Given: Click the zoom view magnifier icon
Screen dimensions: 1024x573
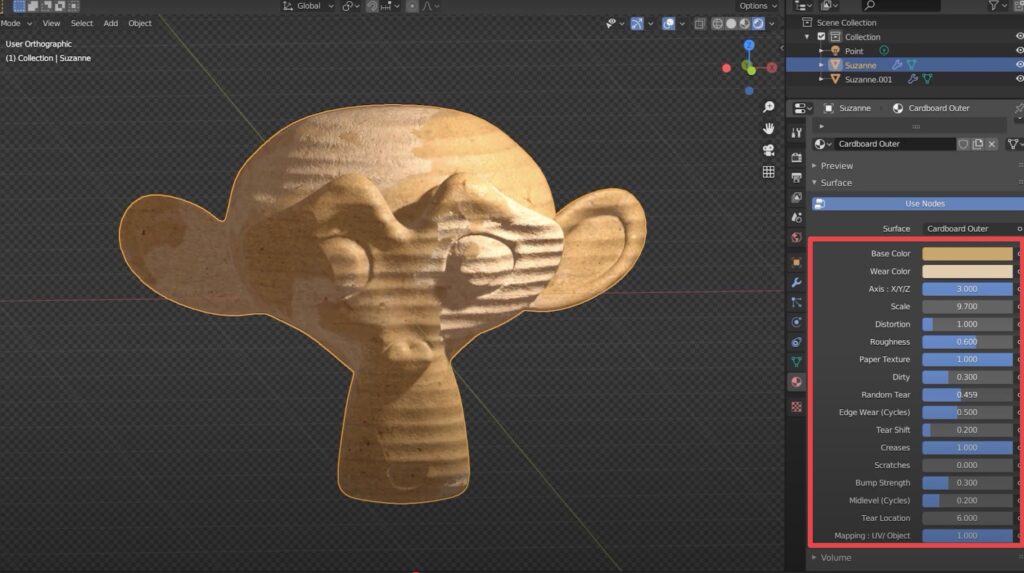Looking at the screenshot, I should 769,106.
